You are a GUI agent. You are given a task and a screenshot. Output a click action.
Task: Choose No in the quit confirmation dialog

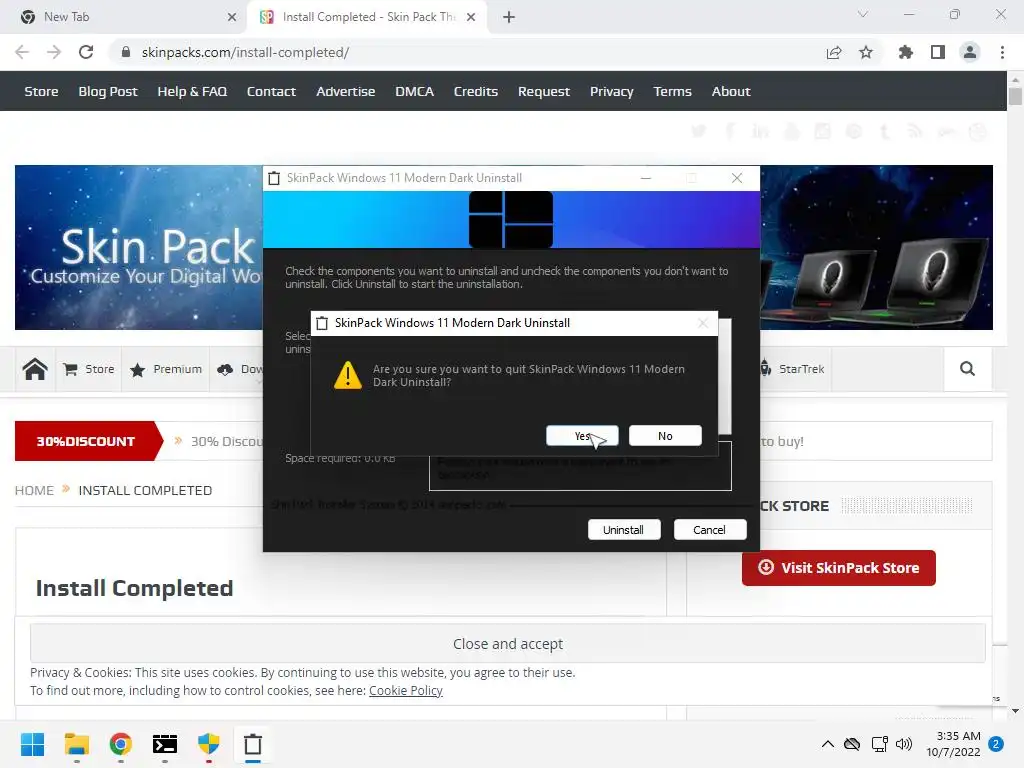665,436
